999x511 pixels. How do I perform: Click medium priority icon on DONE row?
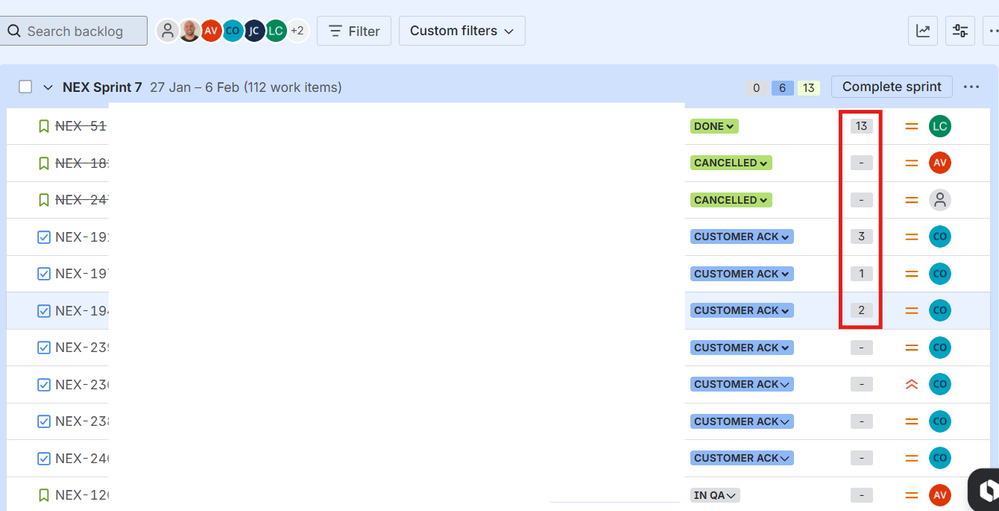912,126
